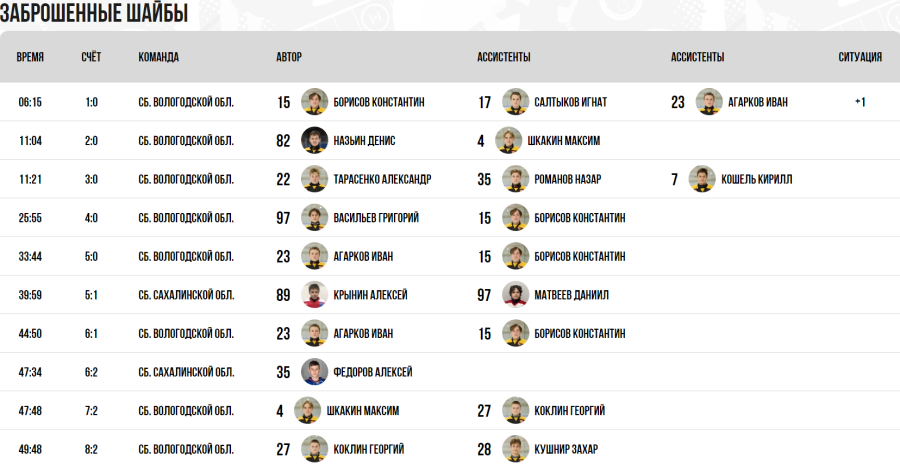The width and height of the screenshot is (900, 464).
Task: Click the Время column header
Action: pyautogui.click(x=30, y=57)
